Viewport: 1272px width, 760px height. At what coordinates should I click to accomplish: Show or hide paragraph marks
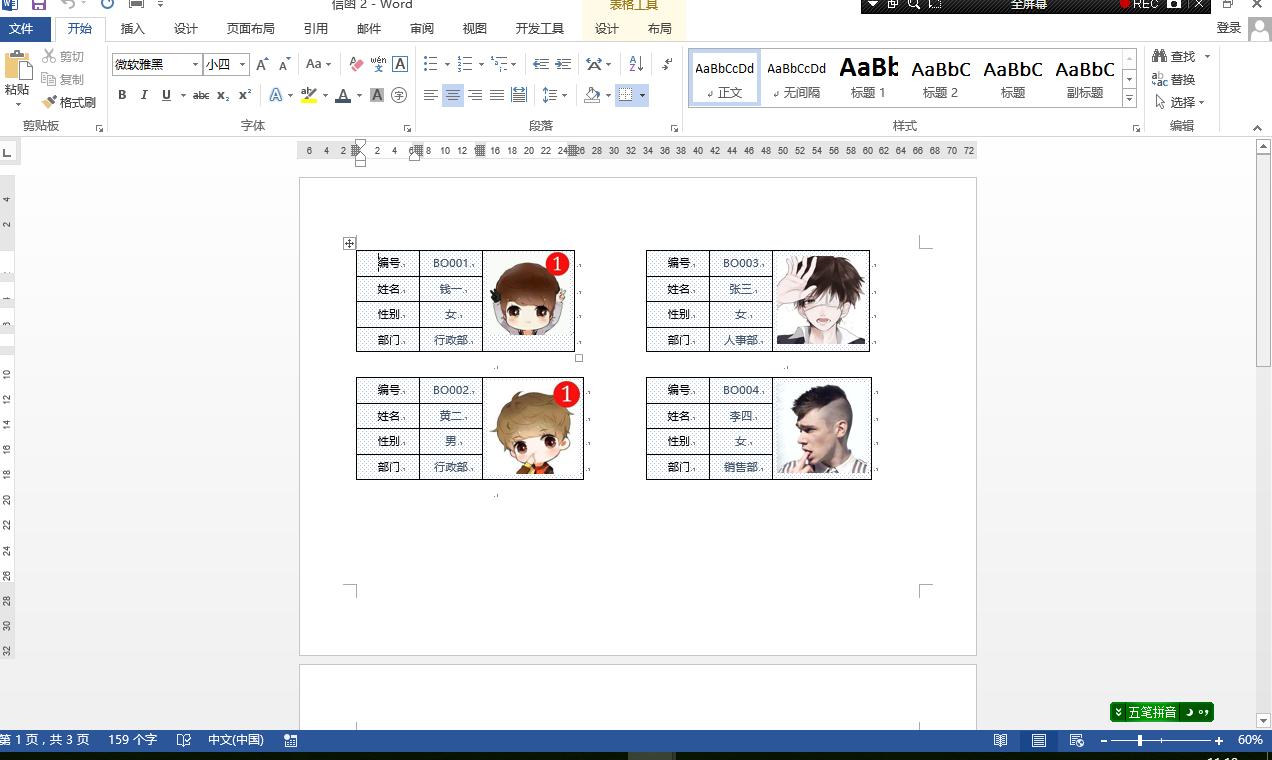(x=667, y=64)
